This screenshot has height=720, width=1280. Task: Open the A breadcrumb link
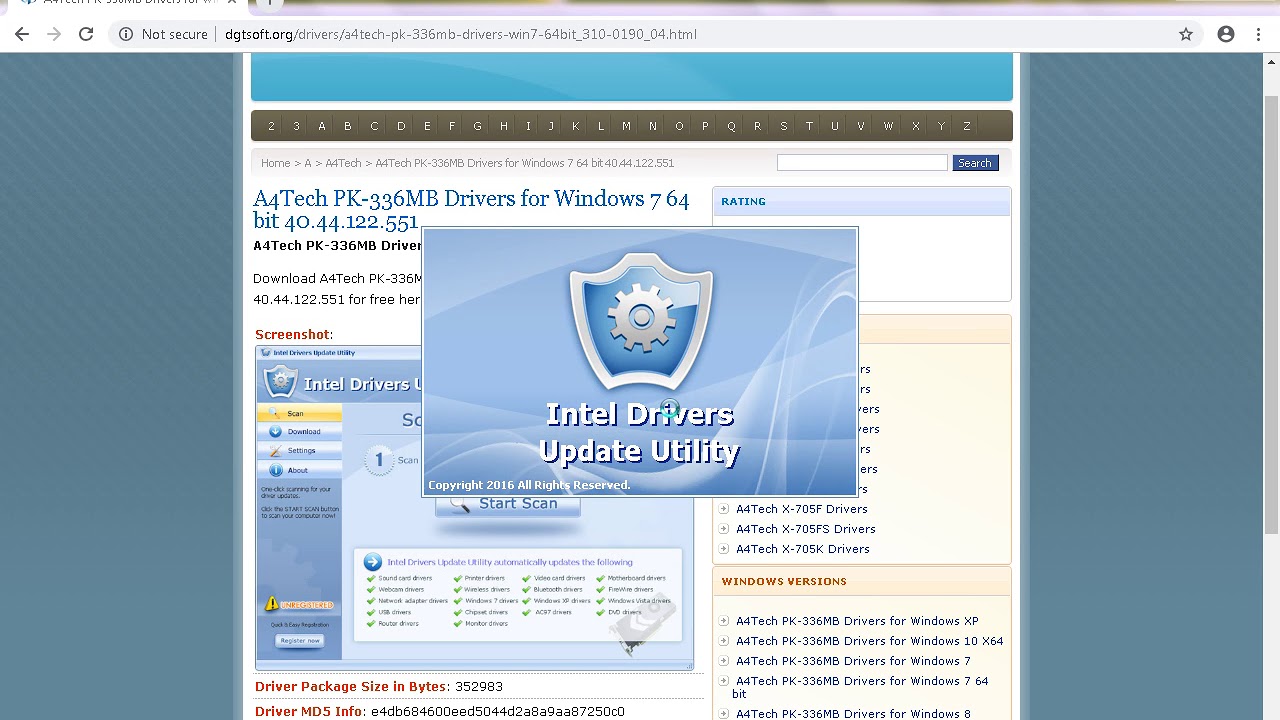tap(308, 163)
